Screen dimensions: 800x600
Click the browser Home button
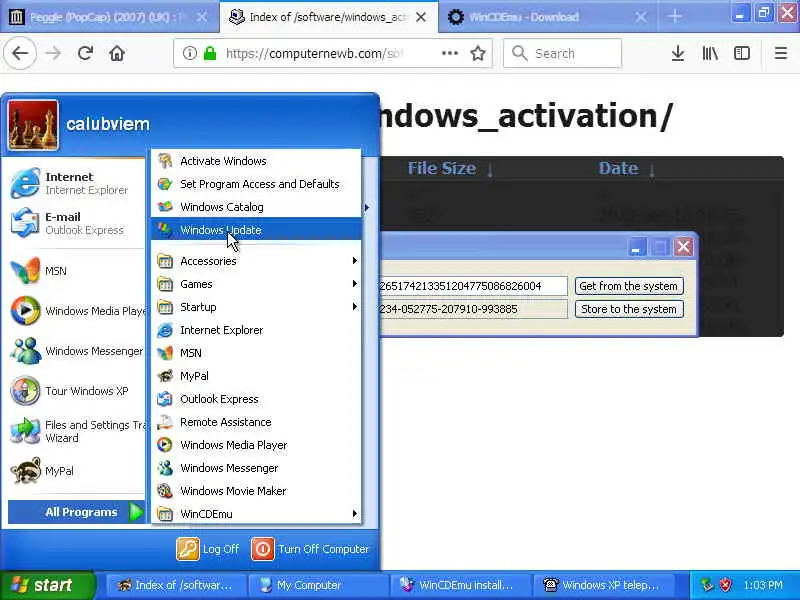pyautogui.click(x=117, y=53)
